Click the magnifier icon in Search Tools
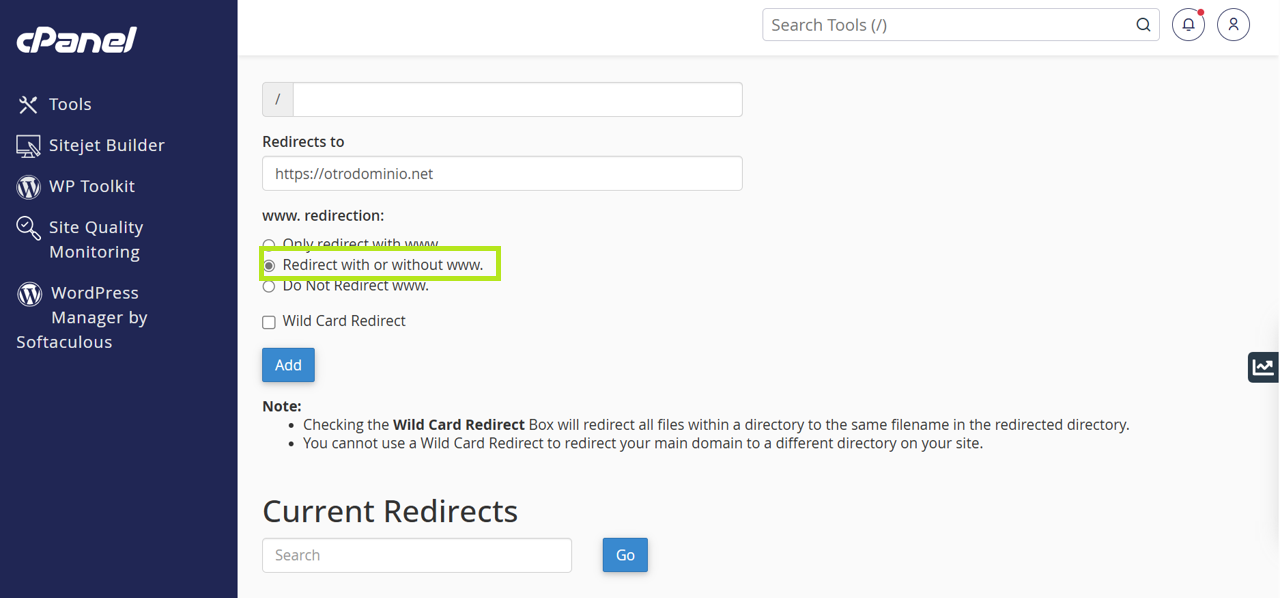This screenshot has height=598, width=1280. pos(1143,25)
